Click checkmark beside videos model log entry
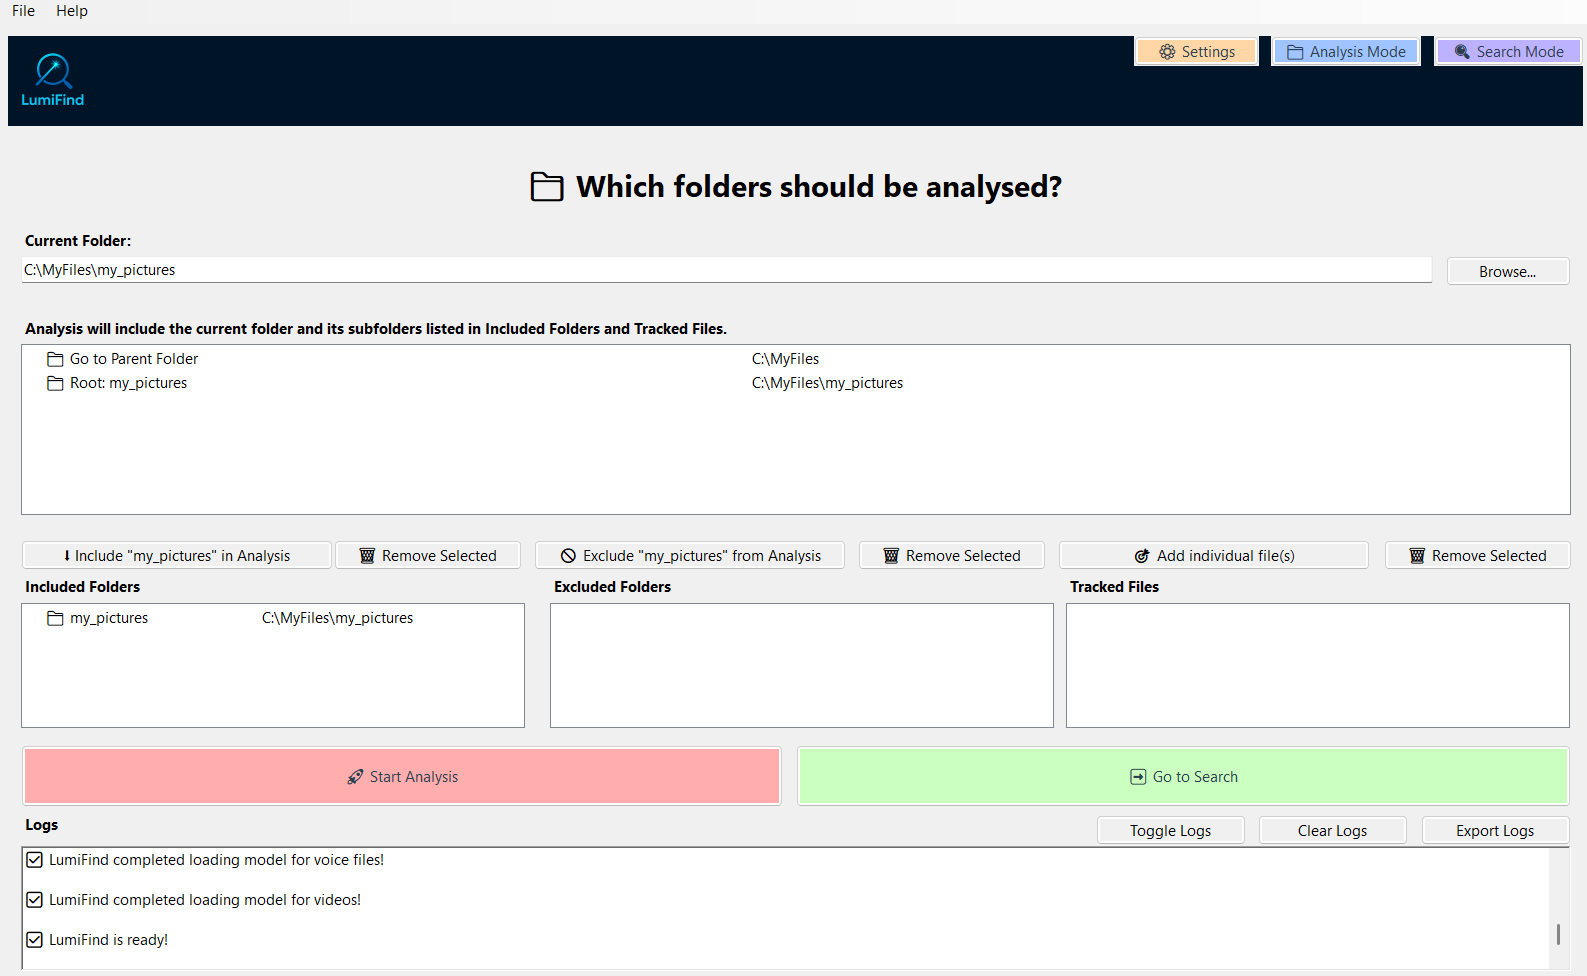 (x=35, y=900)
